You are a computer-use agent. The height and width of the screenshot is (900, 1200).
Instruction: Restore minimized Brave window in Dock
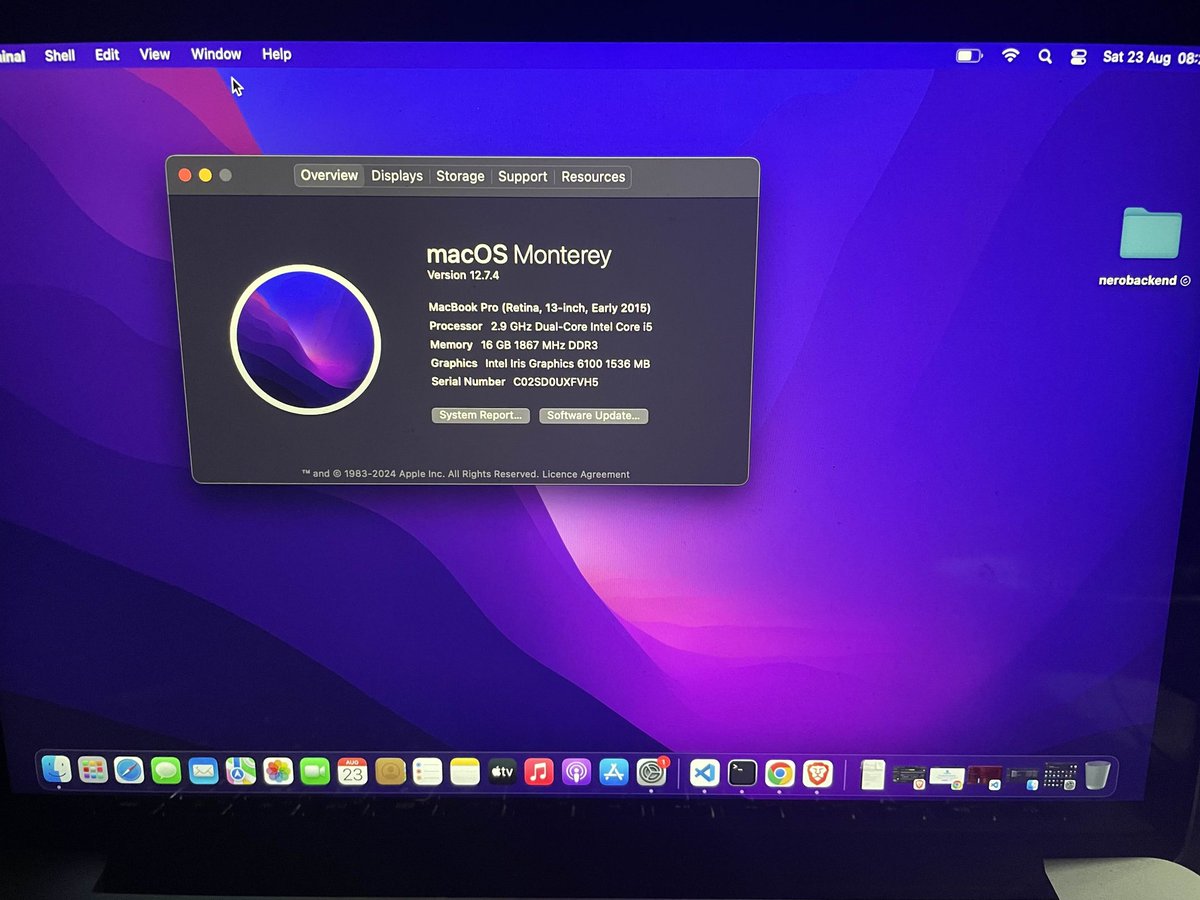pos(909,777)
